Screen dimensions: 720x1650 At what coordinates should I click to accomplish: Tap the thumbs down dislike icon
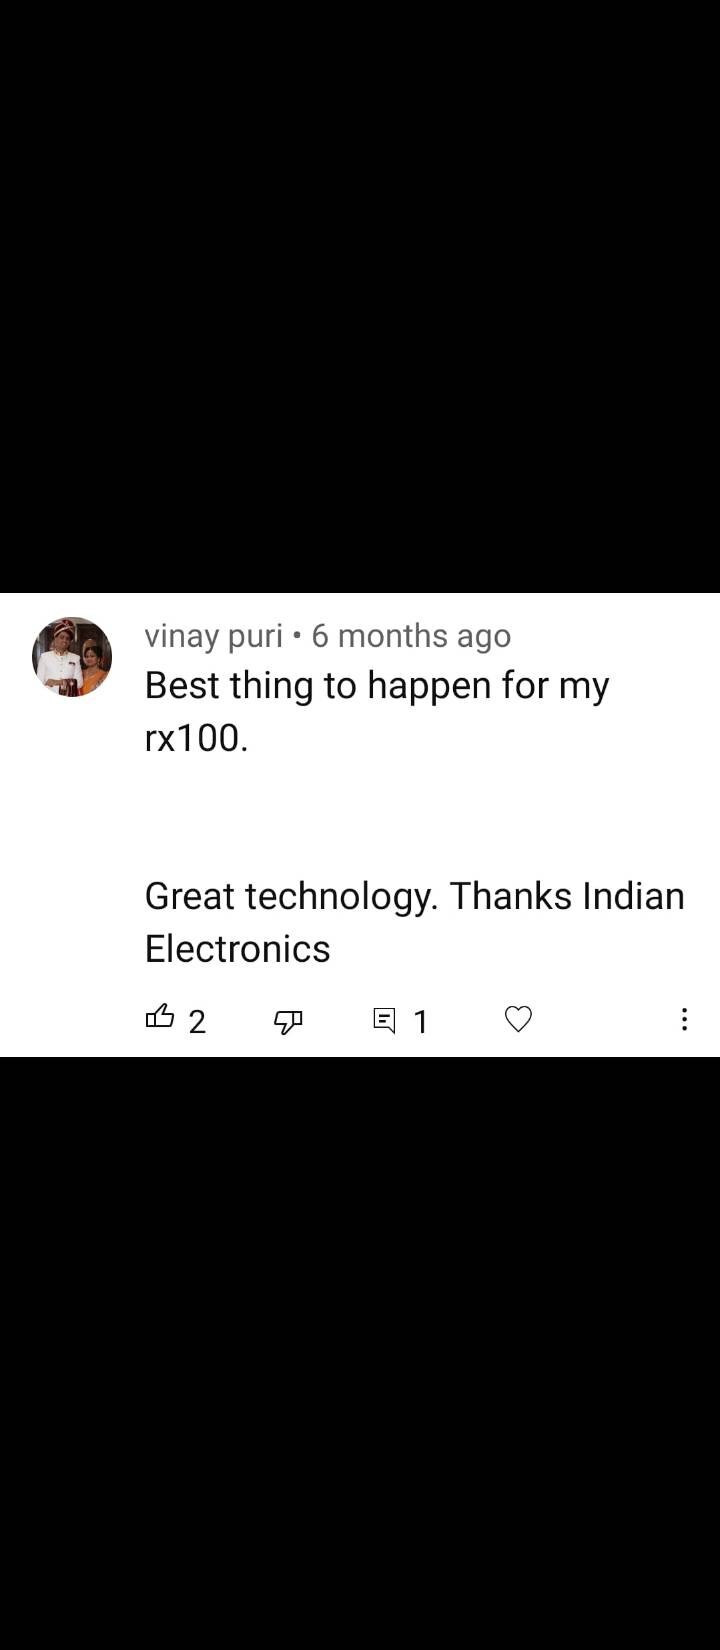coord(288,1021)
